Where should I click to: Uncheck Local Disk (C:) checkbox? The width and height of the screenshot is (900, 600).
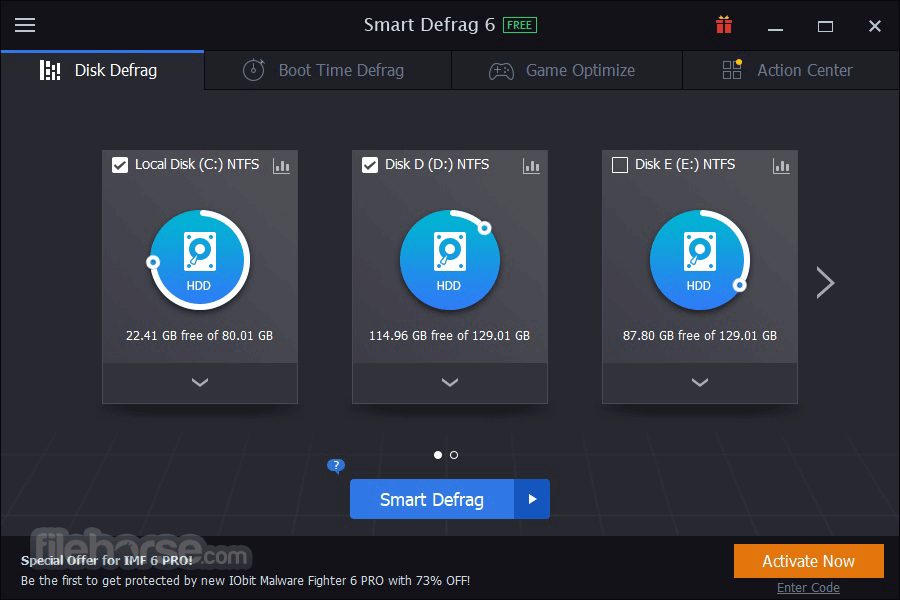point(120,165)
